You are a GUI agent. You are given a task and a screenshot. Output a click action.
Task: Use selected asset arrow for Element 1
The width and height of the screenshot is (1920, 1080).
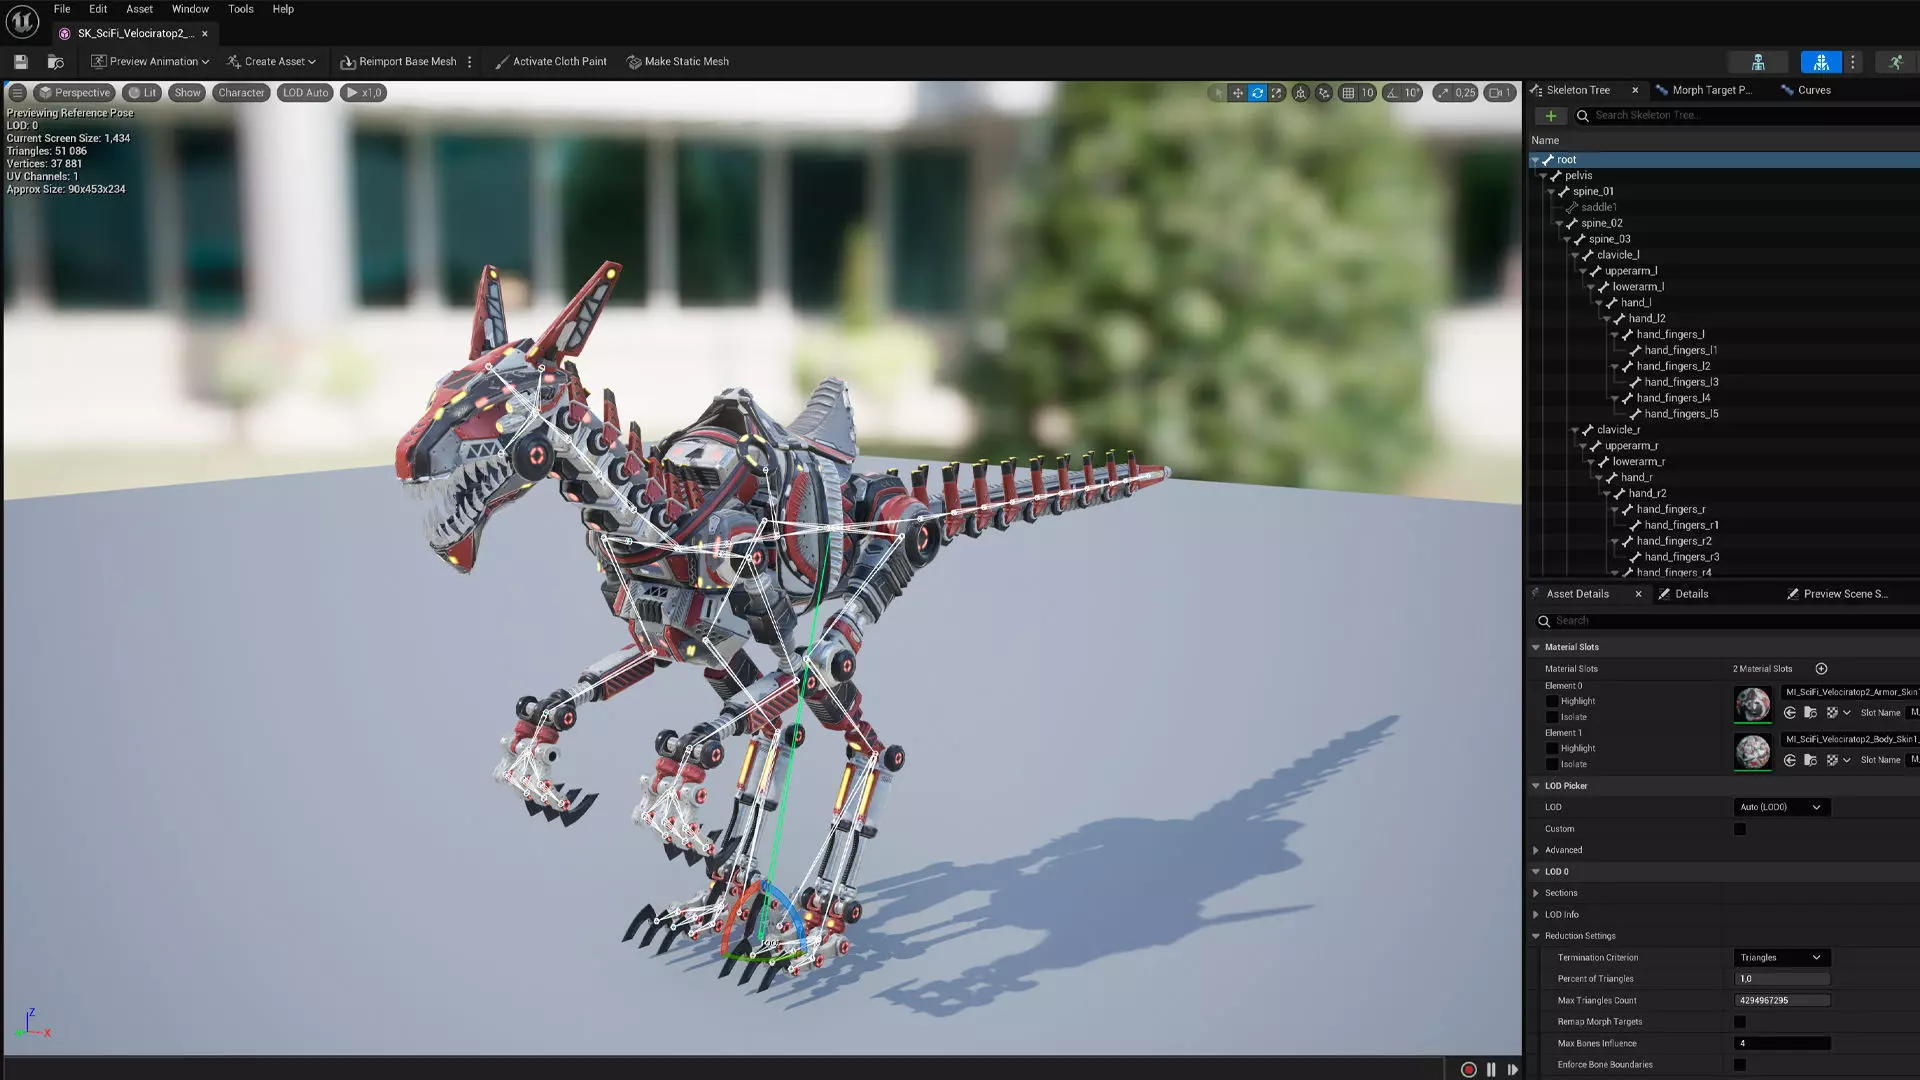click(x=1790, y=760)
